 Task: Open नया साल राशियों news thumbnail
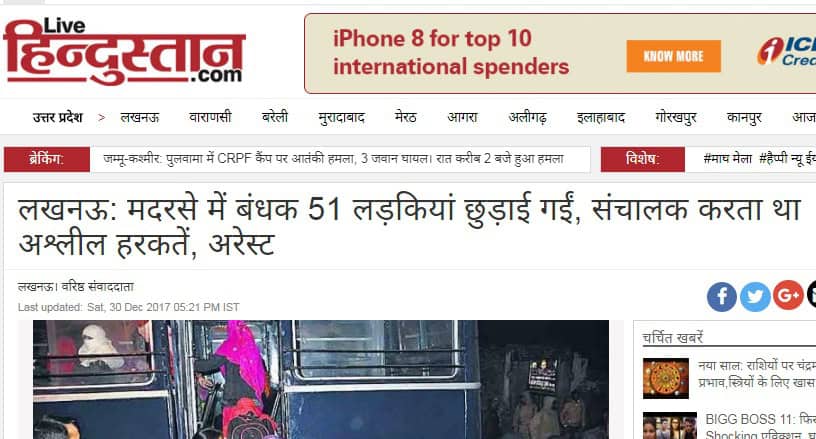tap(666, 378)
